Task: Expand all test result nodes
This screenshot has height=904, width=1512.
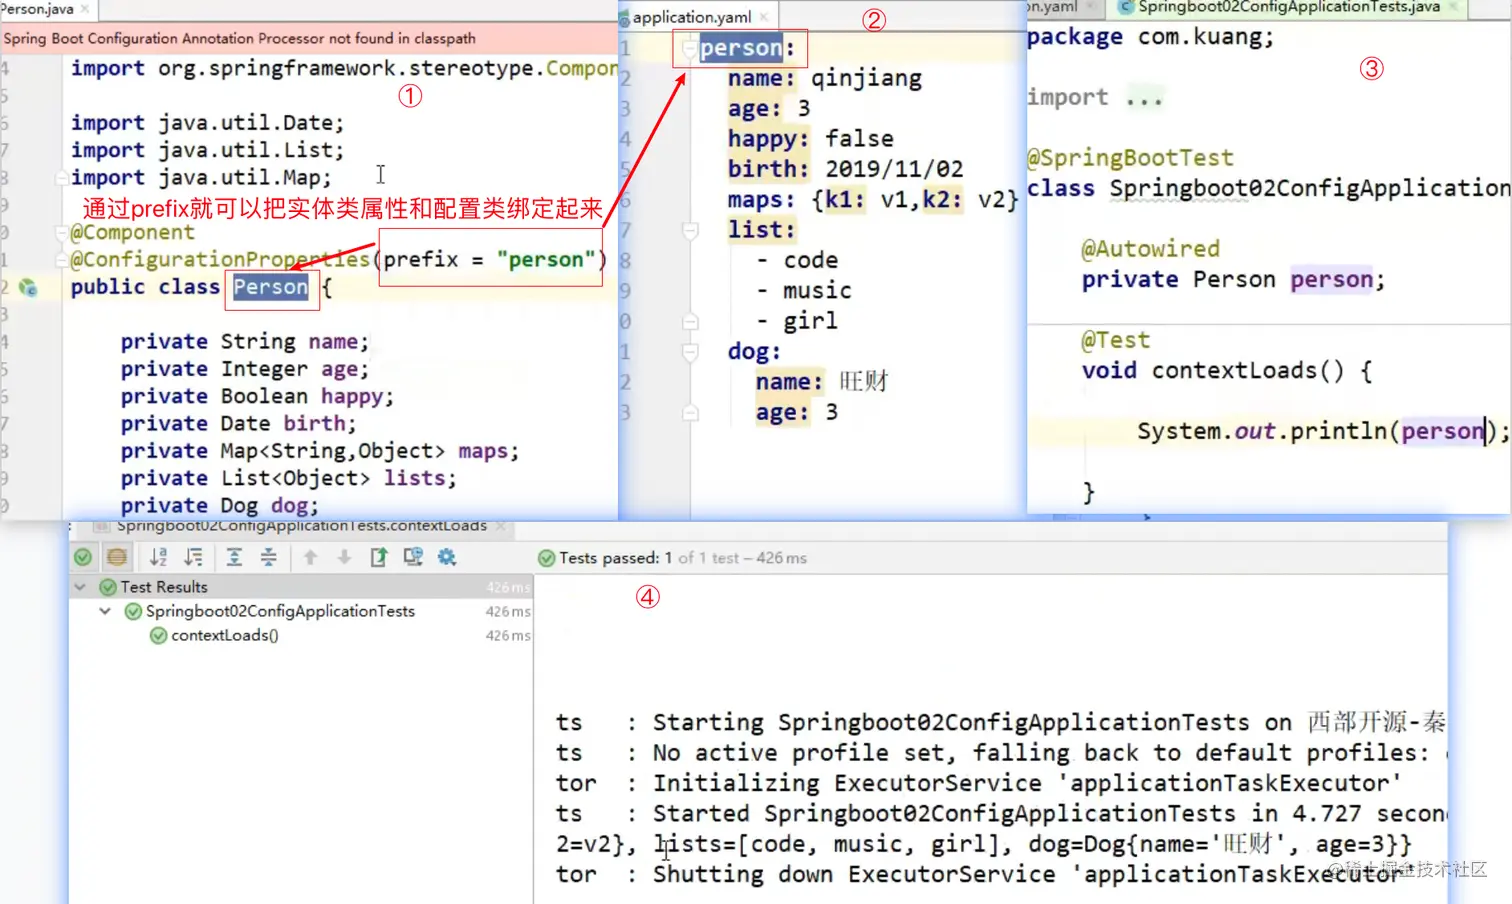Action: (x=234, y=557)
